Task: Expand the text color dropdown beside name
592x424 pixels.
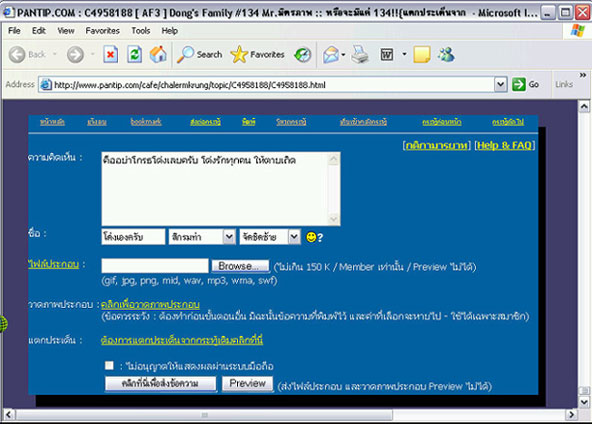Action: point(229,237)
